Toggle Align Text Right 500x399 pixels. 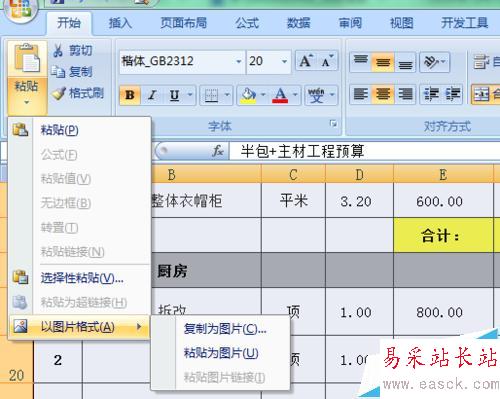[405, 94]
